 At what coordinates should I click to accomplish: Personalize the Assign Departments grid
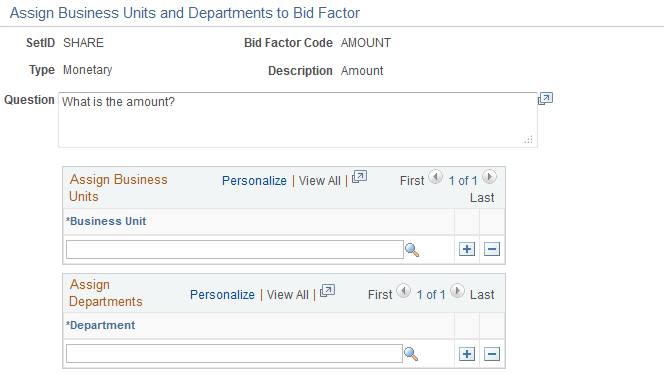click(222, 295)
